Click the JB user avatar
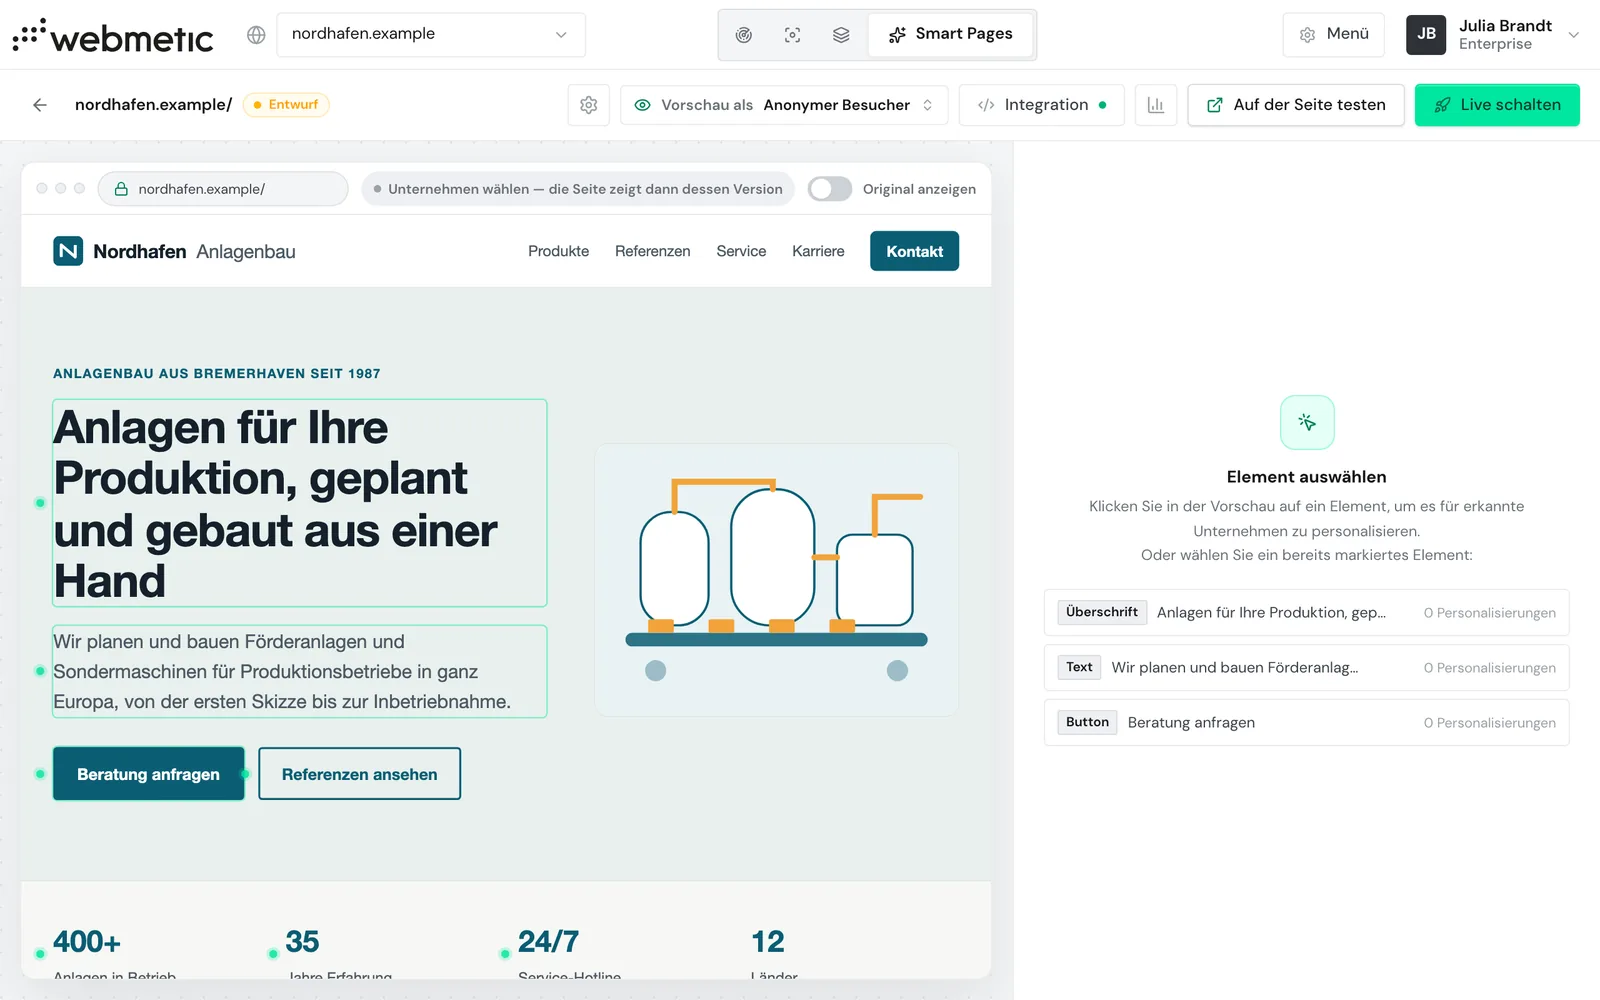 click(1426, 34)
